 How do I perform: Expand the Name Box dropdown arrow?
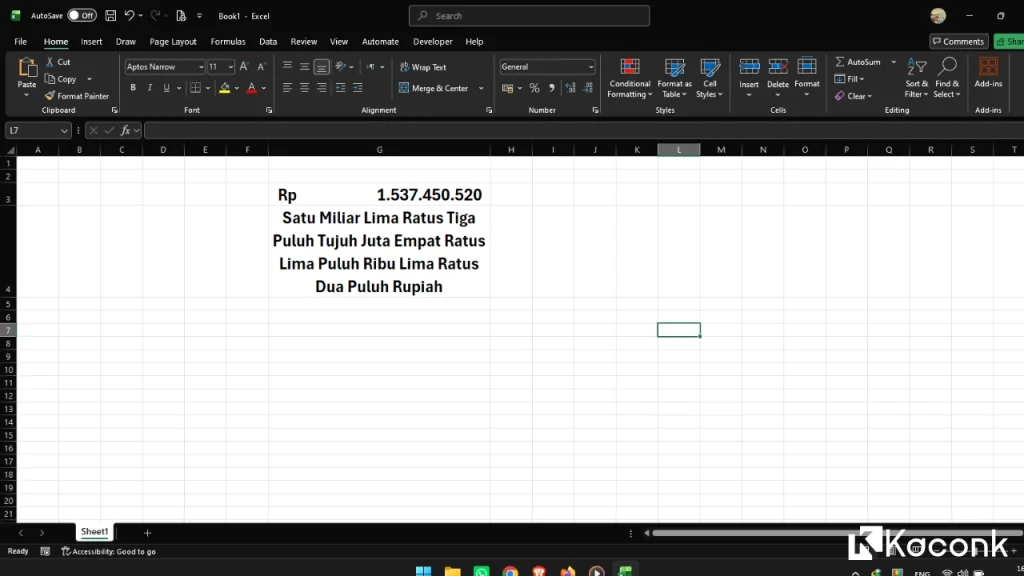click(x=63, y=131)
